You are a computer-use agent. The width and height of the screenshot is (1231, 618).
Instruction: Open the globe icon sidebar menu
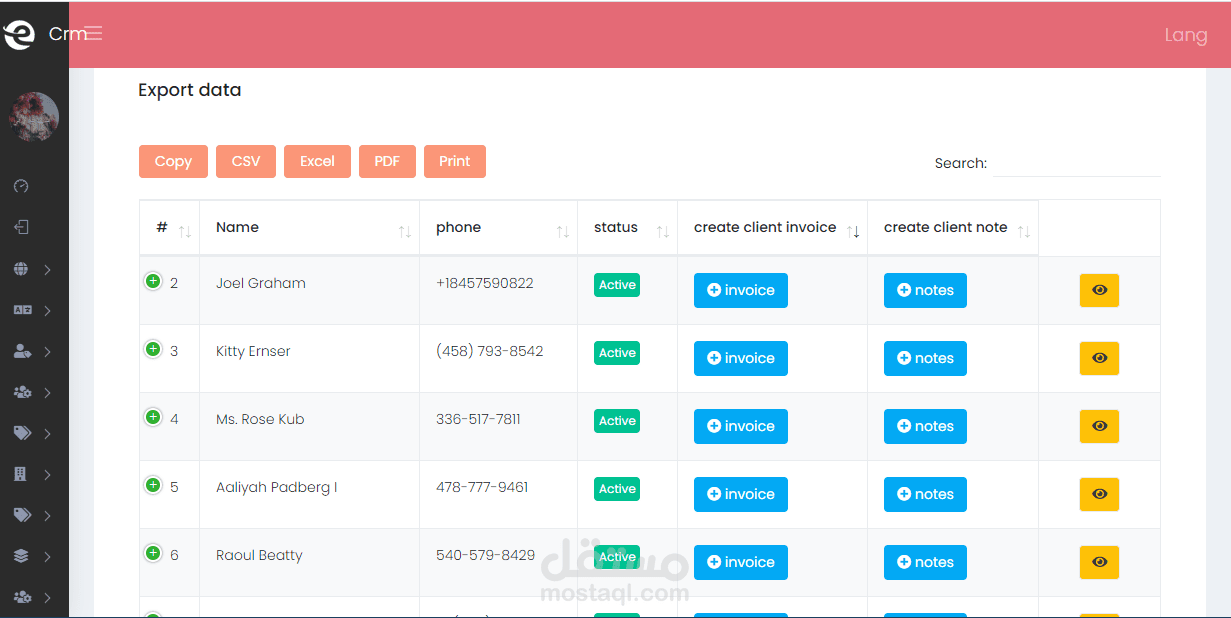tap(21, 269)
